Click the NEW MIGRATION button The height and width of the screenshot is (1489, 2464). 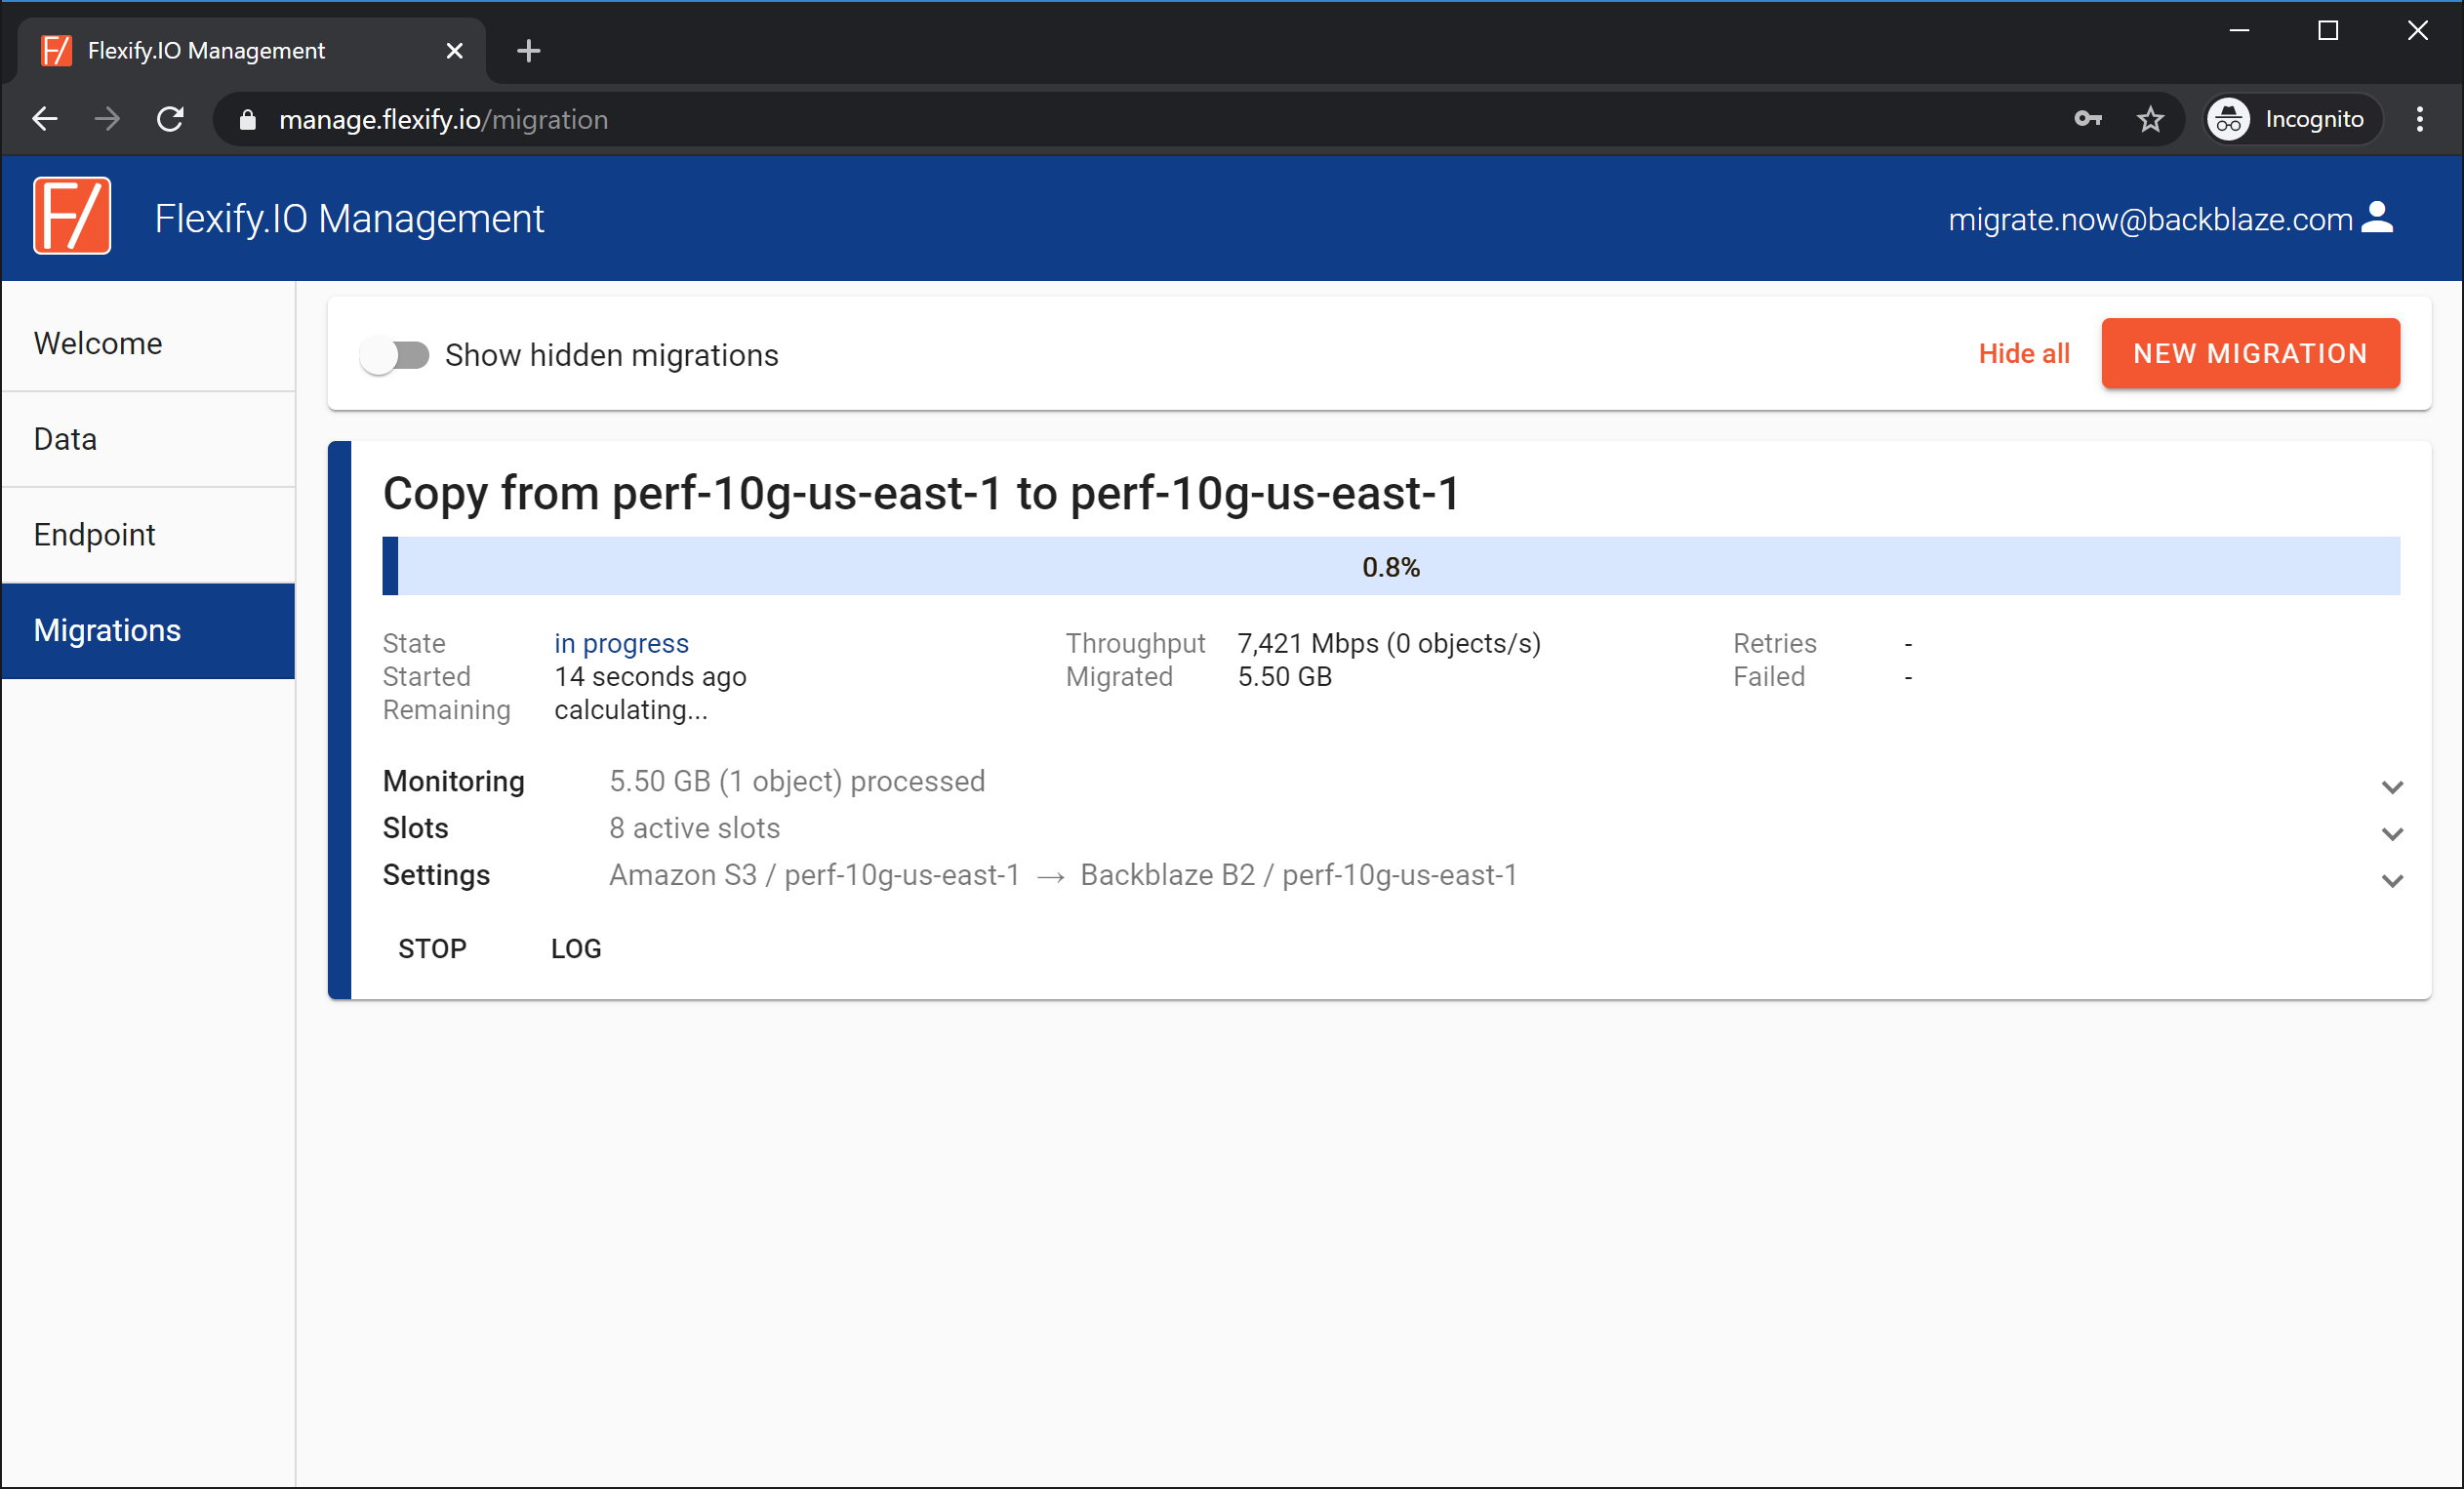point(2250,353)
